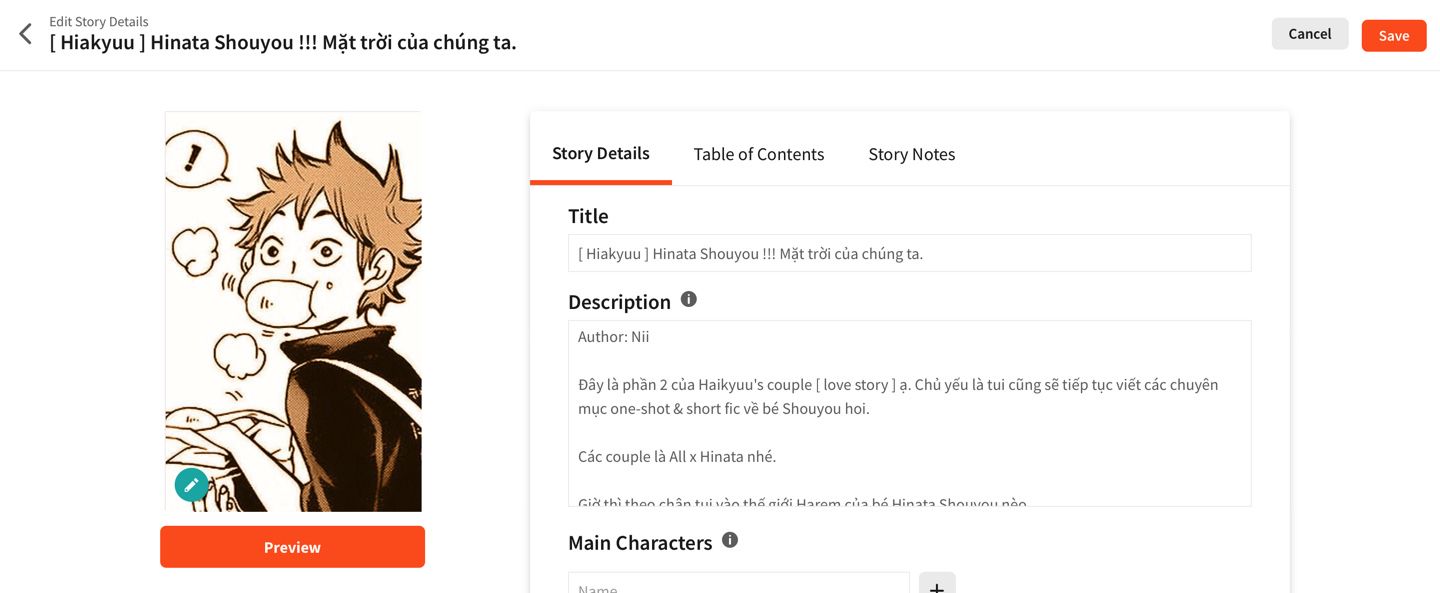Click the 'Title' field heading

click(x=588, y=216)
